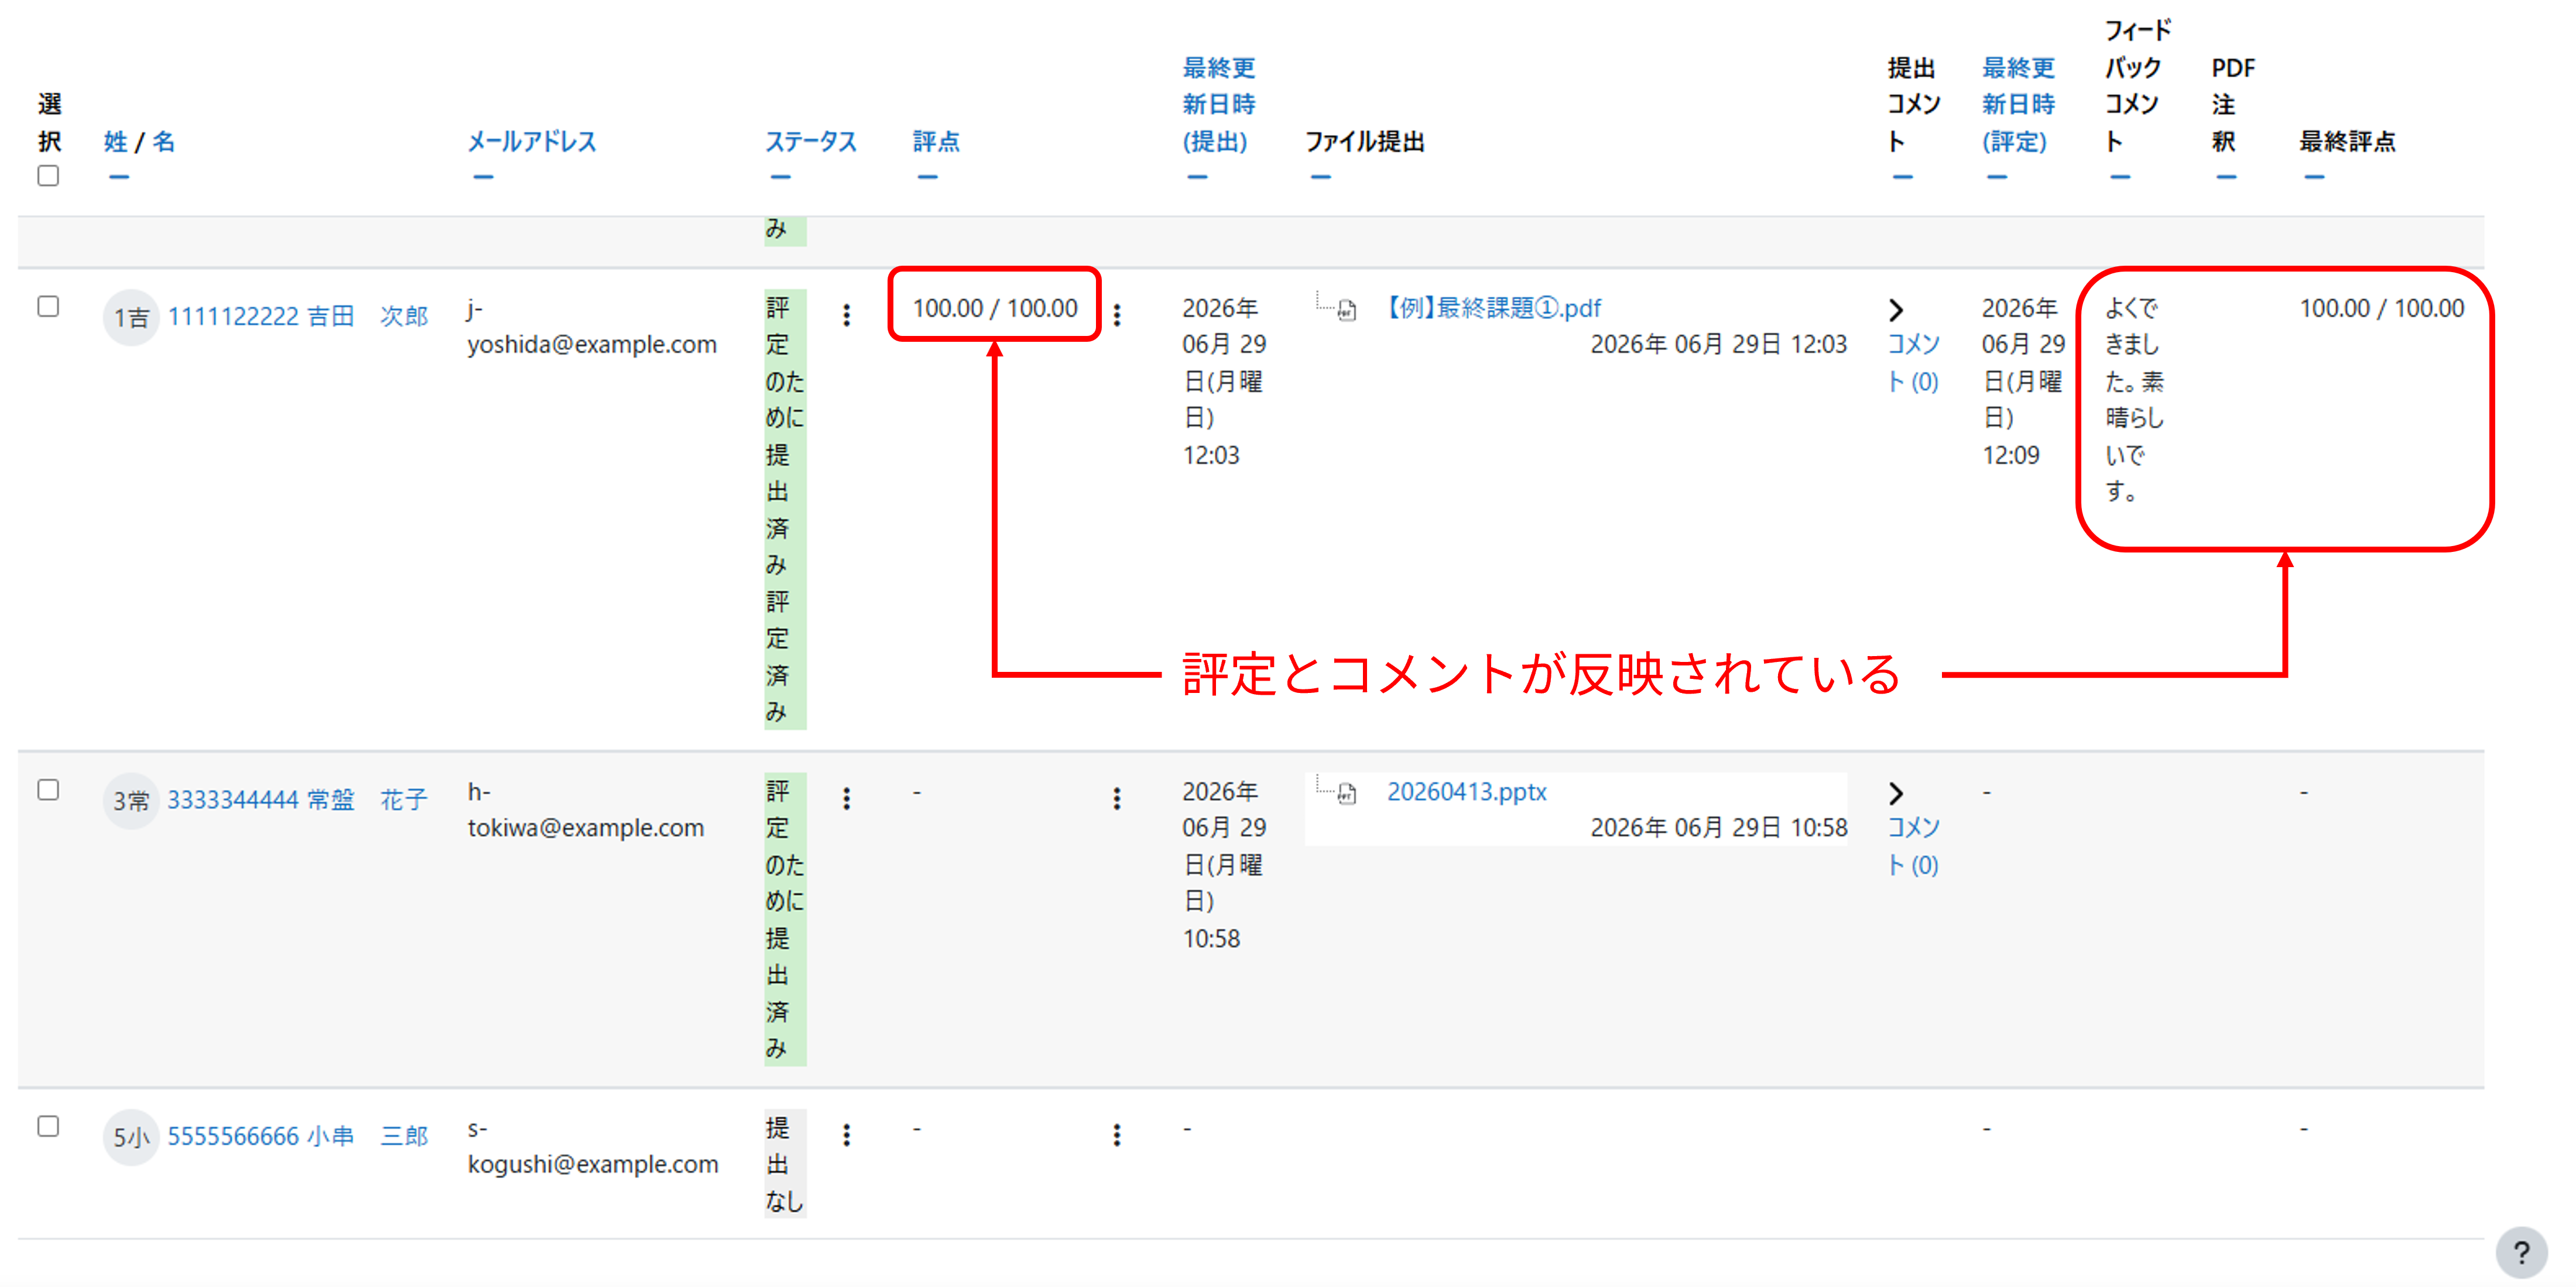The image size is (2576, 1287).
Task: Collapse the 姓 / 名 column
Action: [119, 177]
